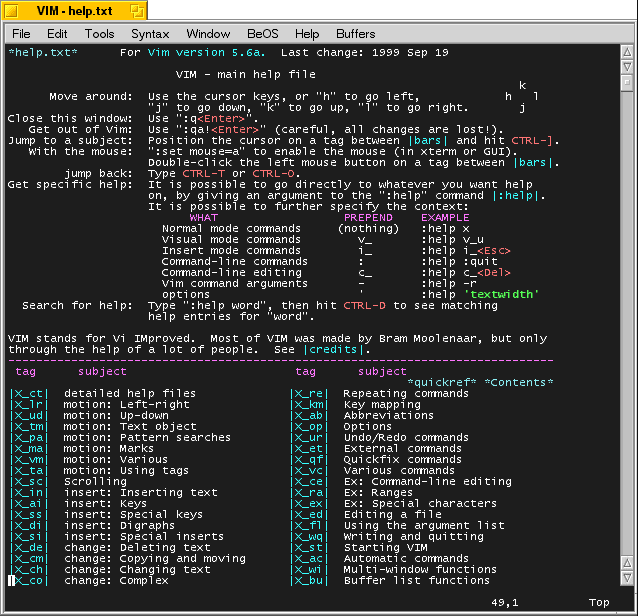
Task: Open the Edit menu
Action: pyautogui.click(x=57, y=34)
